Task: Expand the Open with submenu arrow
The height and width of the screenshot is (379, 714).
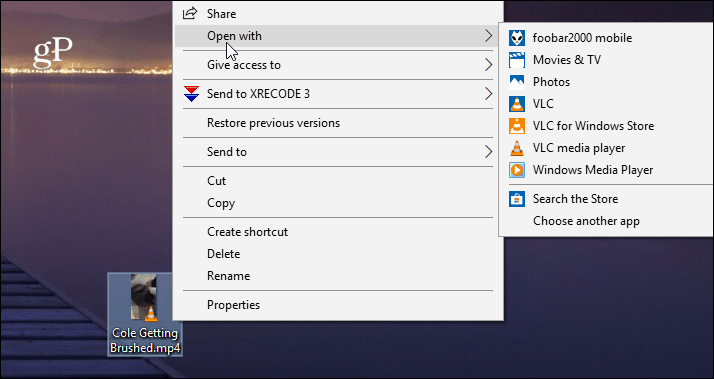Action: (x=488, y=36)
